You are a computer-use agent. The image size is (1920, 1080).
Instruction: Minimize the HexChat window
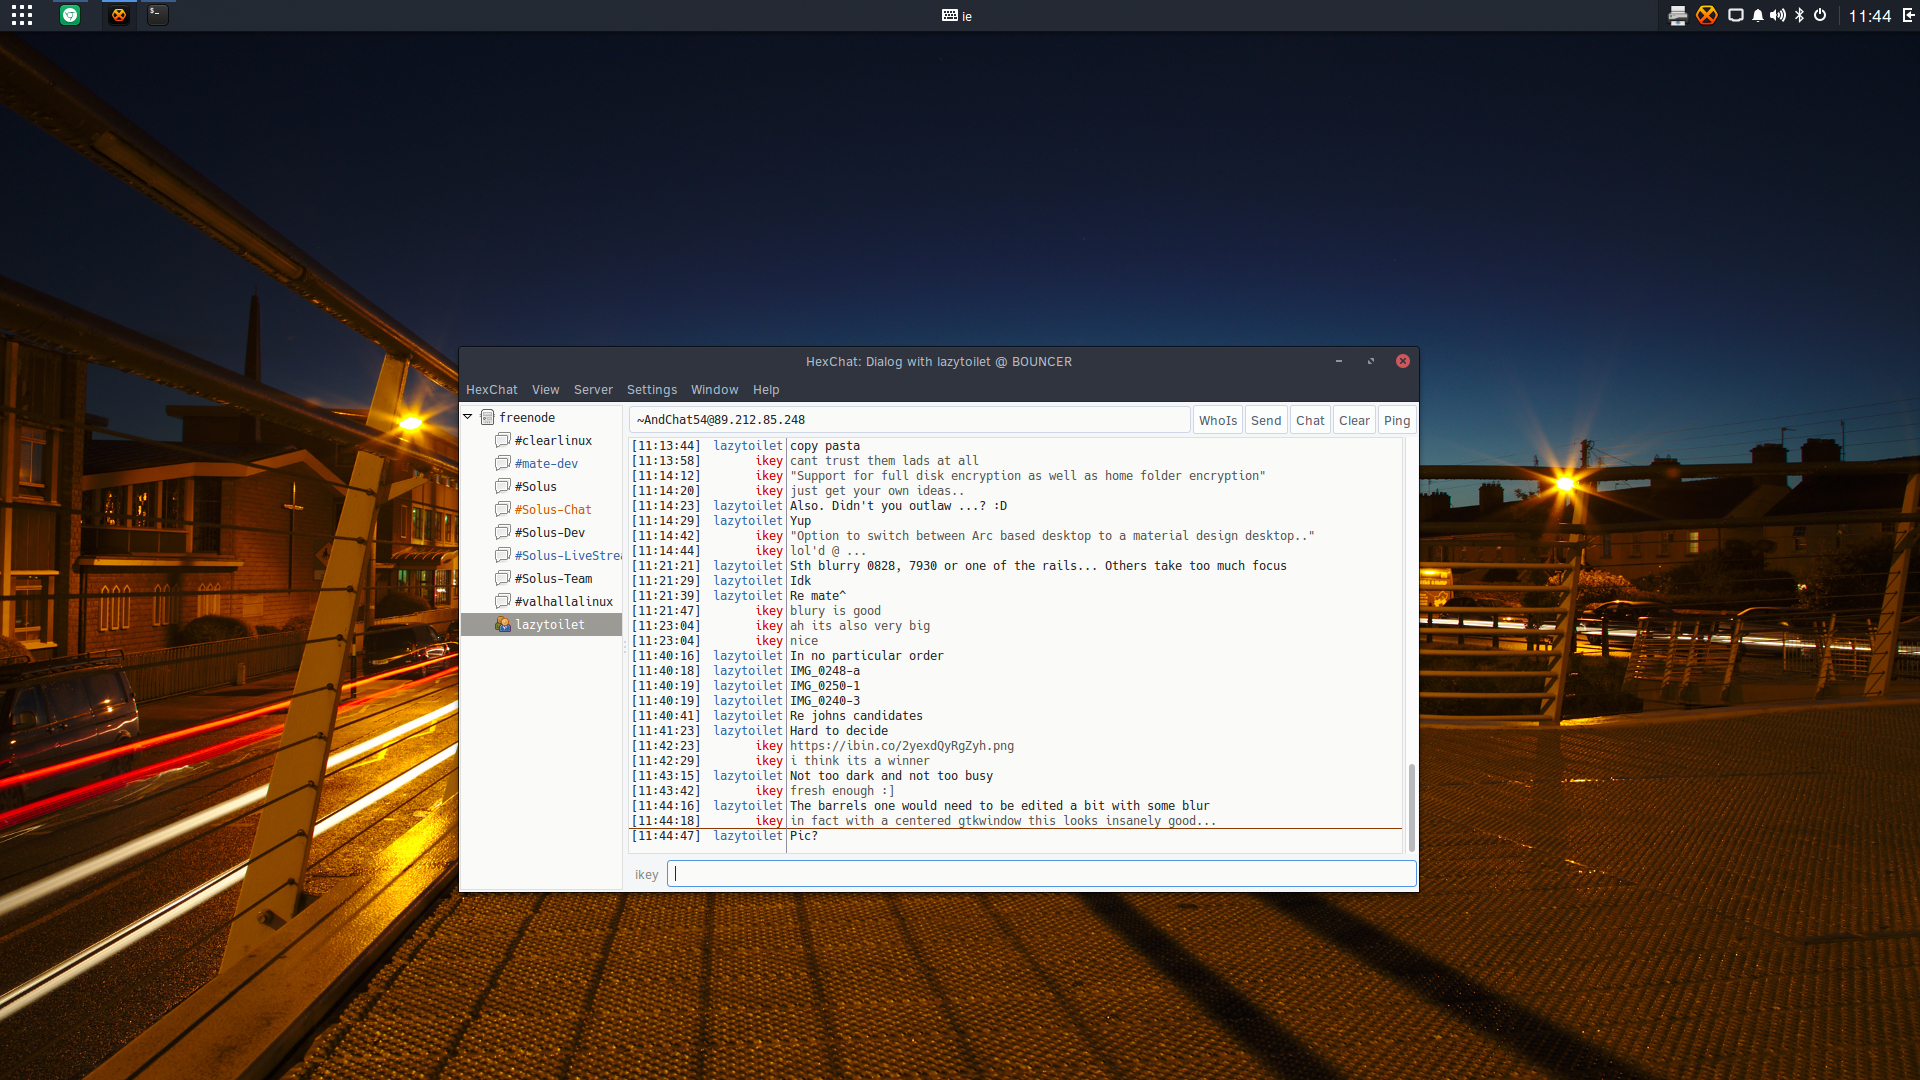[1338, 362]
